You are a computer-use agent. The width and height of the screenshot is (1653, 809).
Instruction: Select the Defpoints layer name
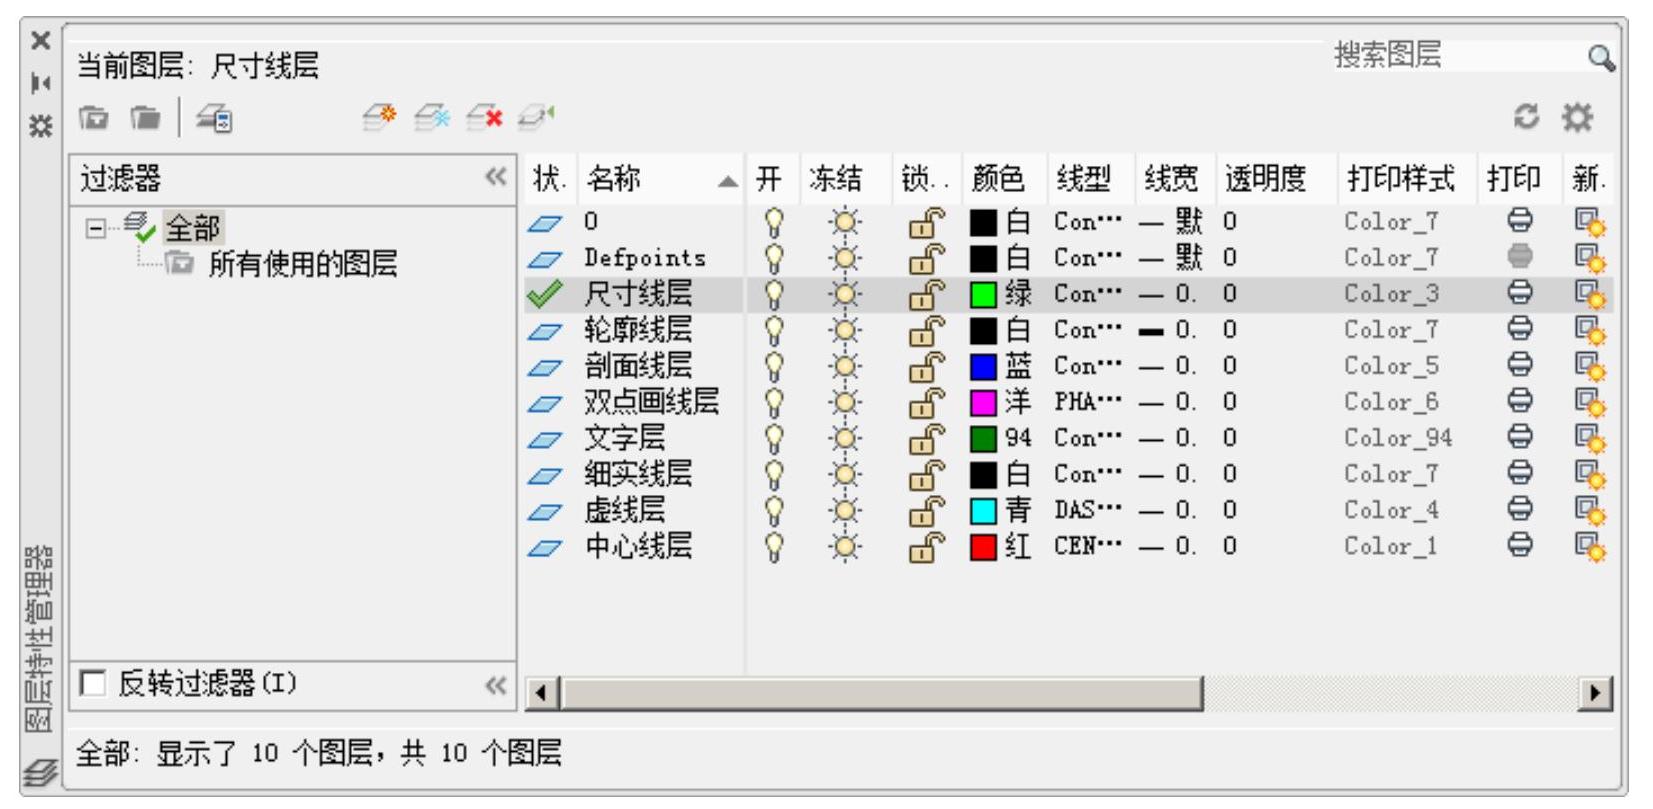tap(645, 257)
